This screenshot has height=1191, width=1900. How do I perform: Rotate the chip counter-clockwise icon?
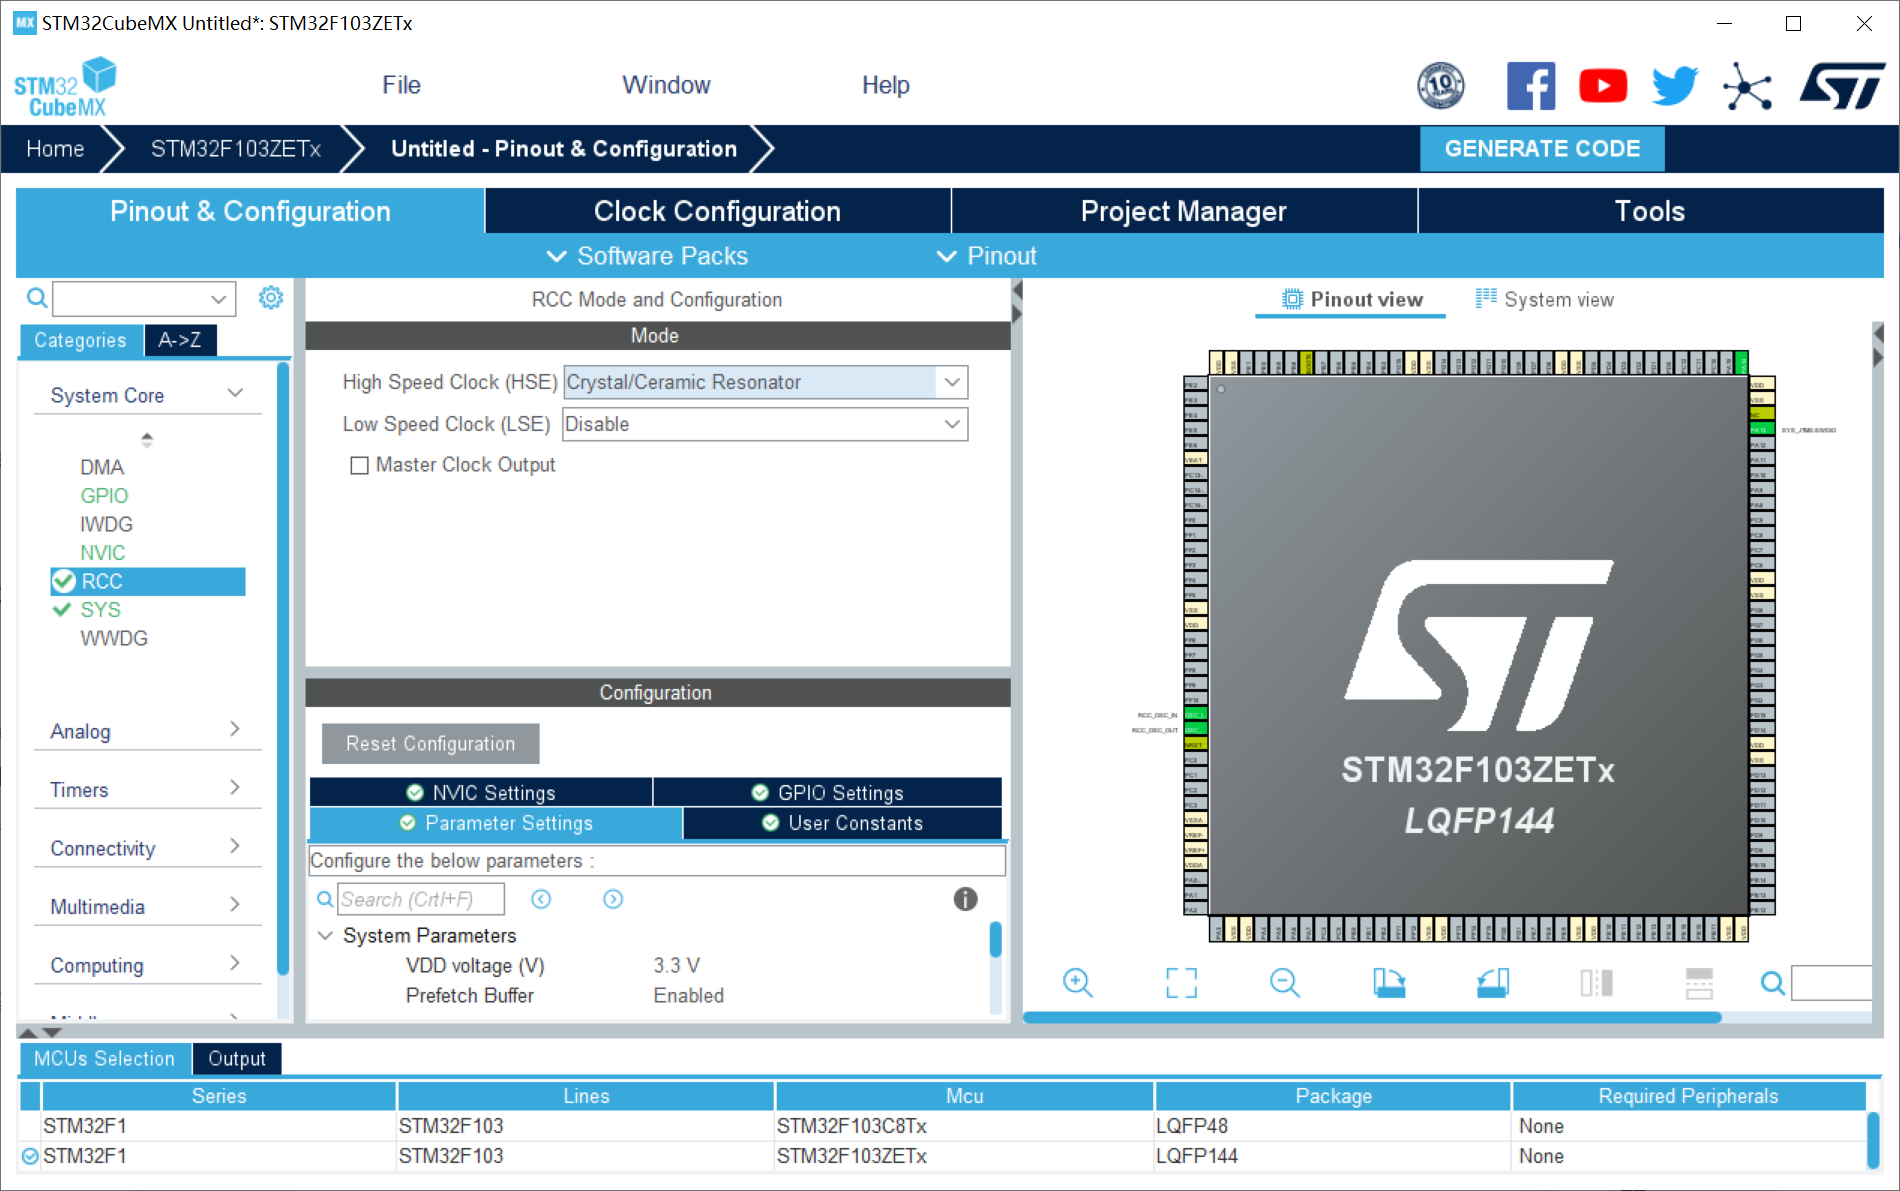point(1493,983)
